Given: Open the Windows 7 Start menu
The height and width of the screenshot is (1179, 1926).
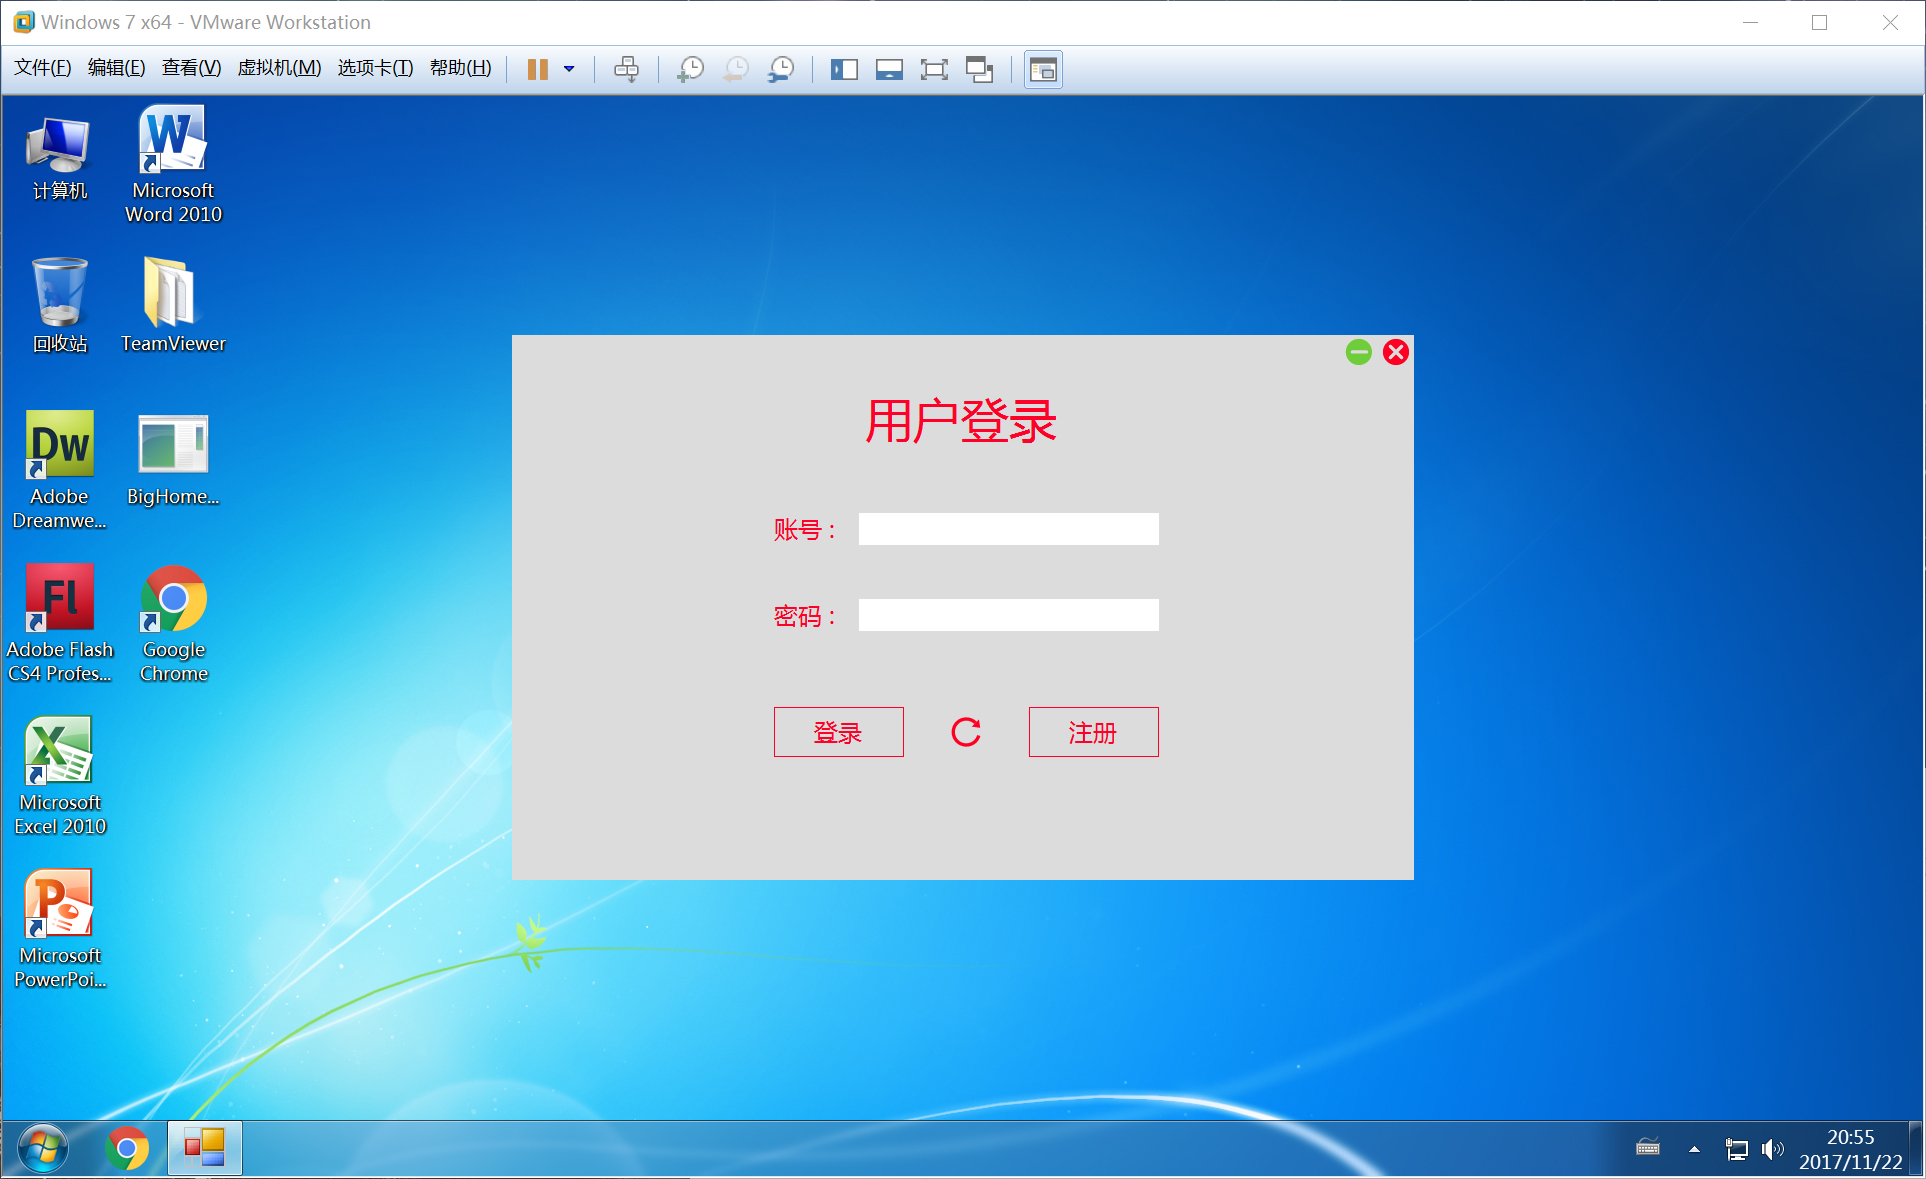Looking at the screenshot, I should click(43, 1148).
